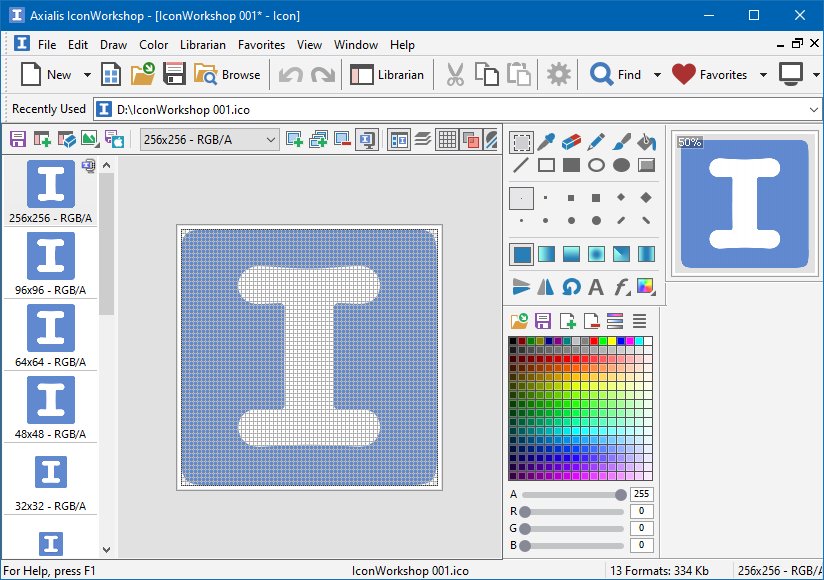Flip the image horizontally

point(546,287)
